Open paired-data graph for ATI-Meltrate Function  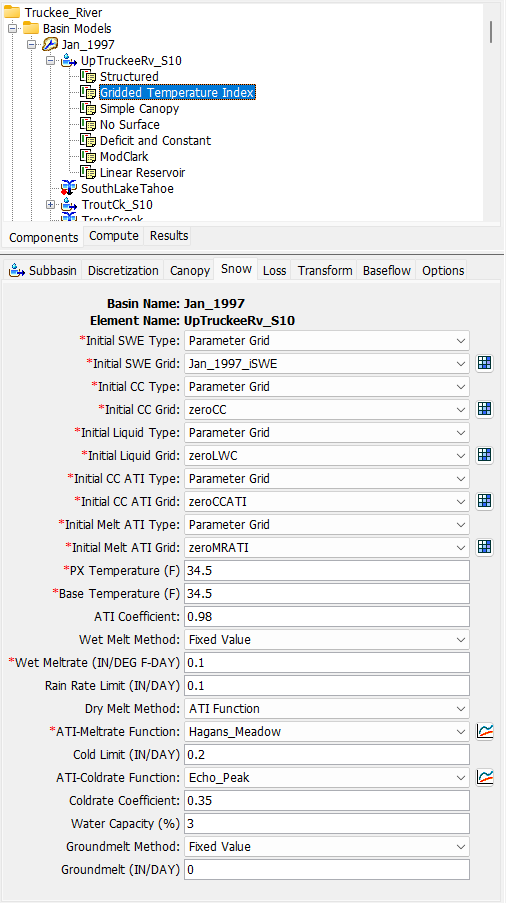coord(485,732)
